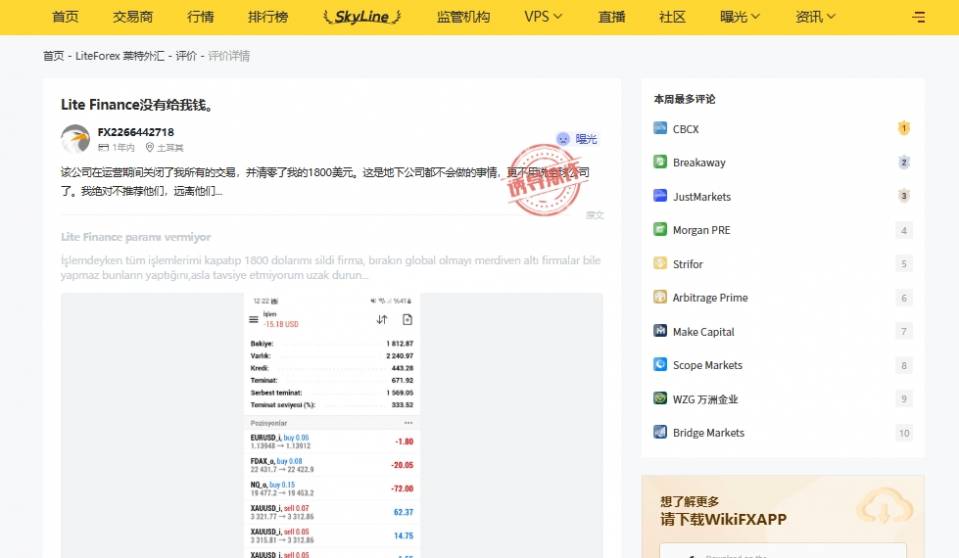Open the Strifor broker link
Image resolution: width=959 pixels, height=558 pixels.
[x=687, y=264]
